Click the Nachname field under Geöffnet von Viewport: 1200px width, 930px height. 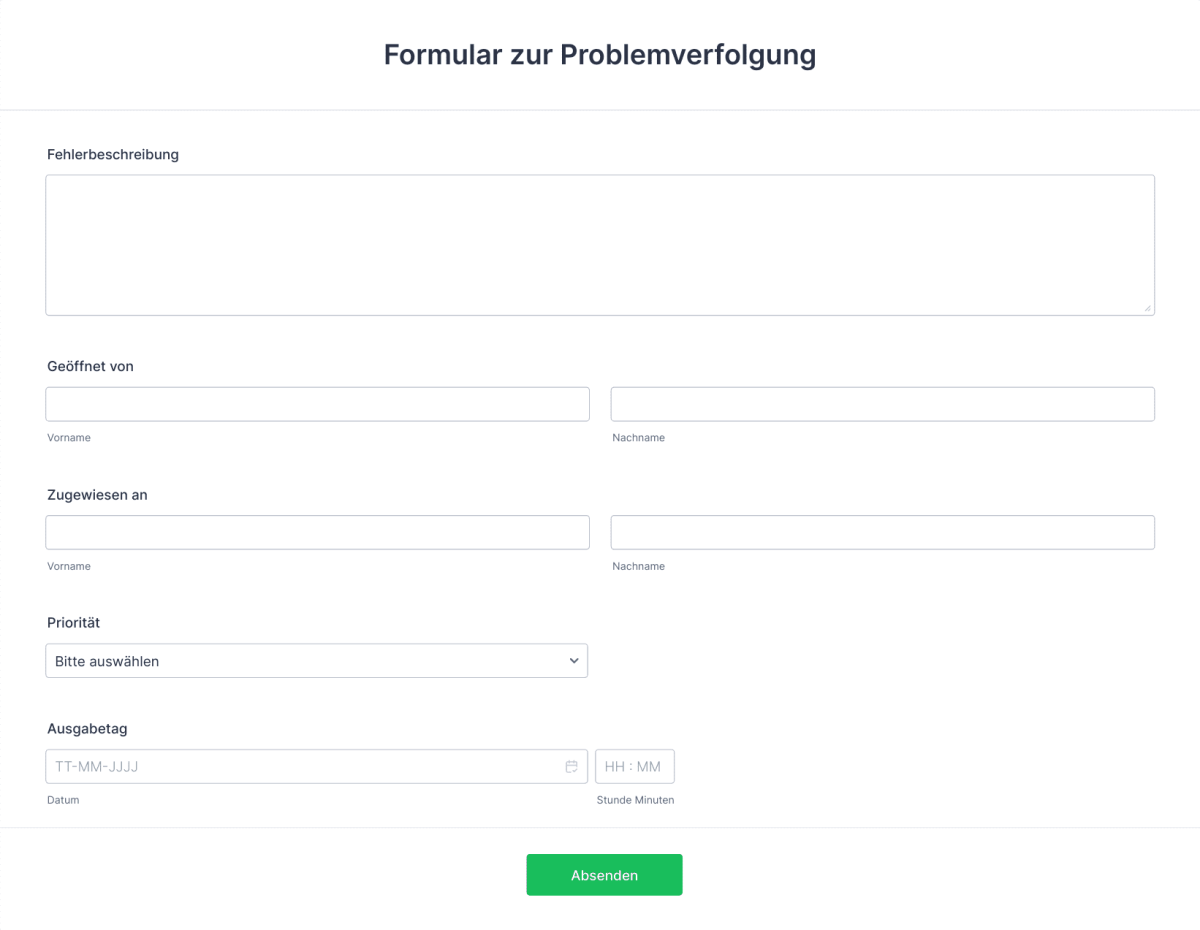tap(882, 403)
